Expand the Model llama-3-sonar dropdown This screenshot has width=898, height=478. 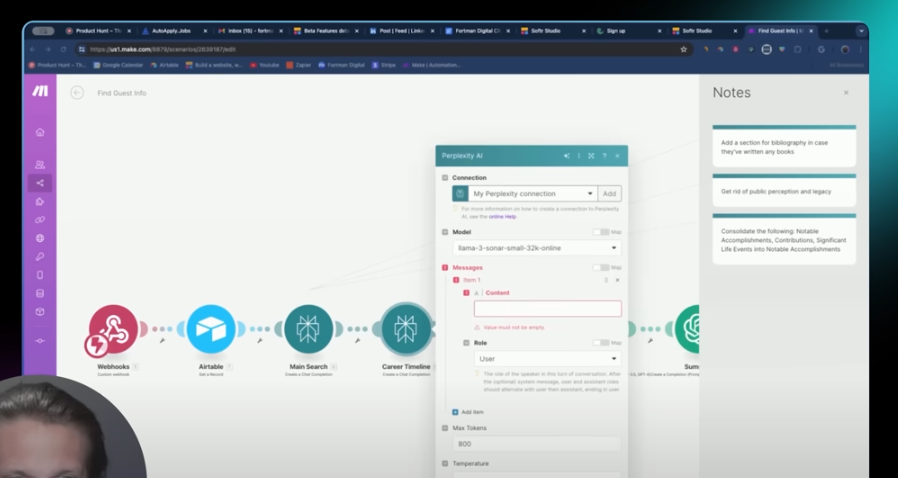point(536,248)
